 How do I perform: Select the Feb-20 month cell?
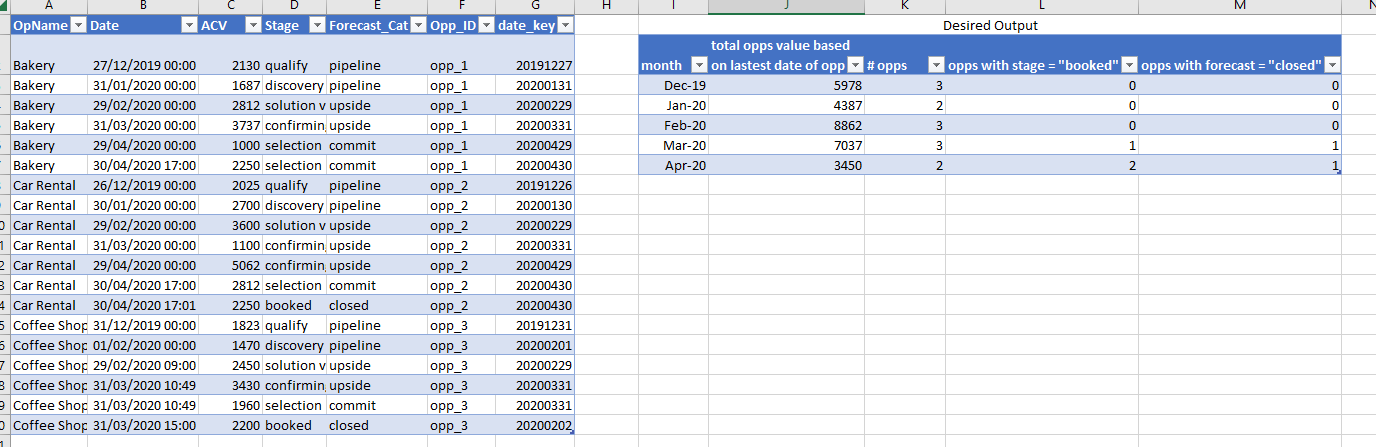674,125
